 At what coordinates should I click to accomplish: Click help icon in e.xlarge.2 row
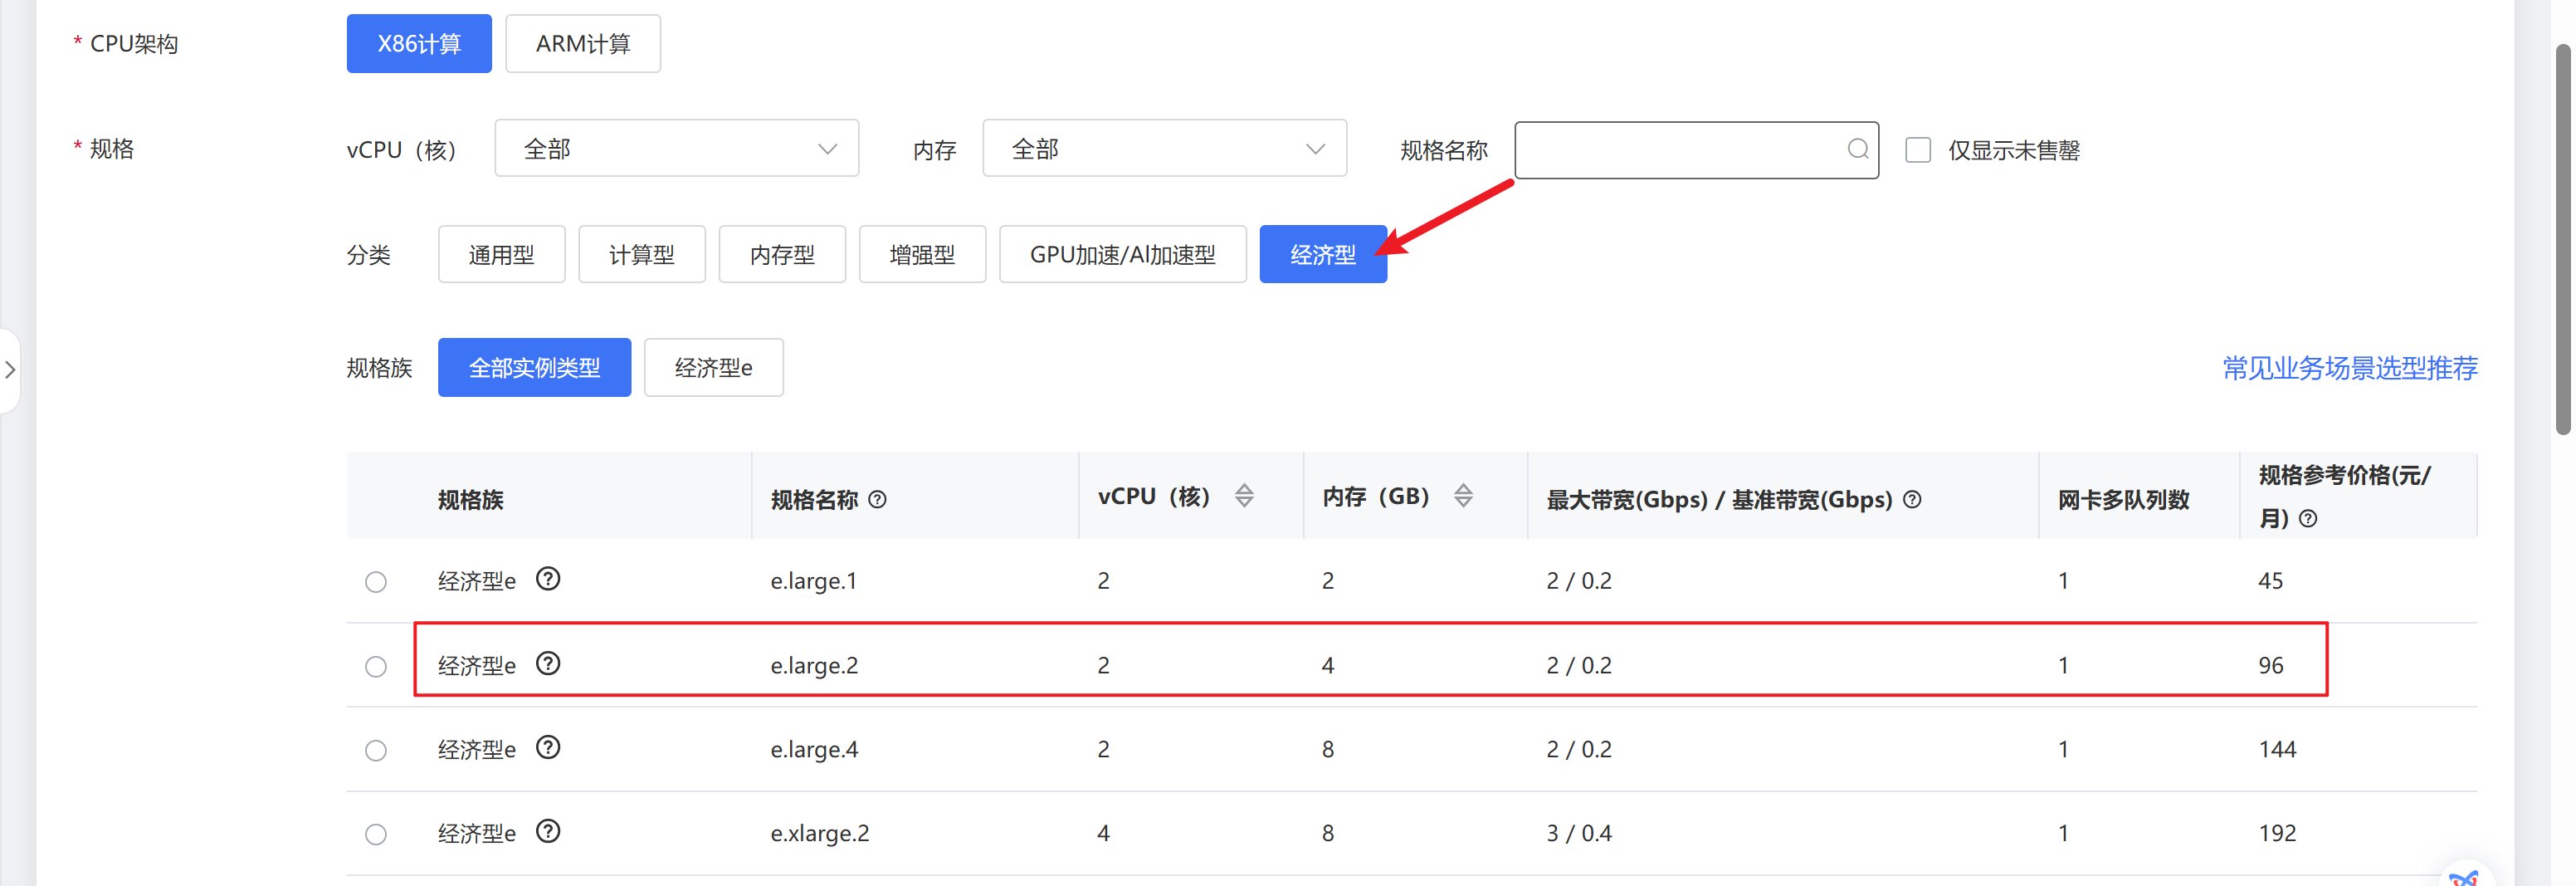tap(548, 832)
